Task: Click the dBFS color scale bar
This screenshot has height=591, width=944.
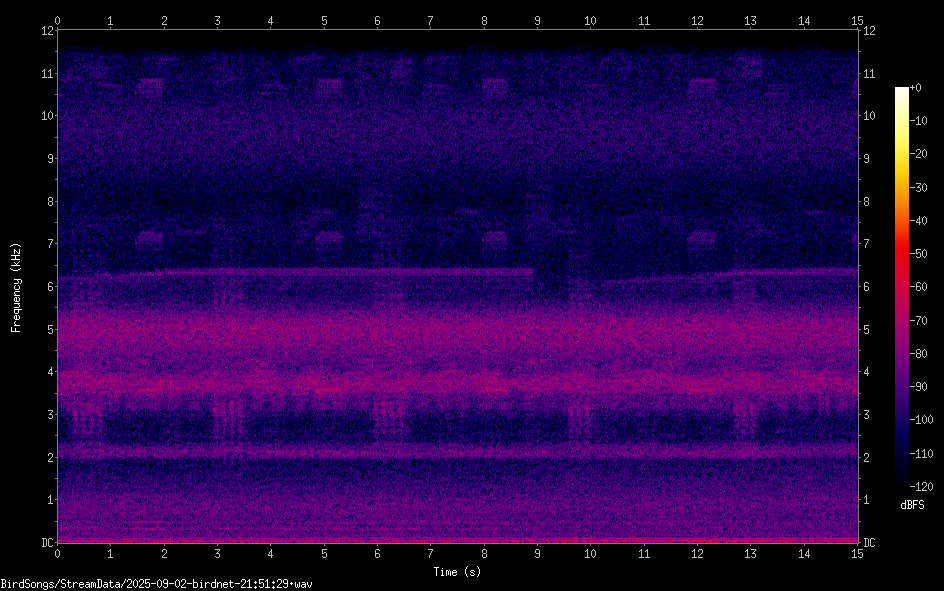Action: [902, 286]
